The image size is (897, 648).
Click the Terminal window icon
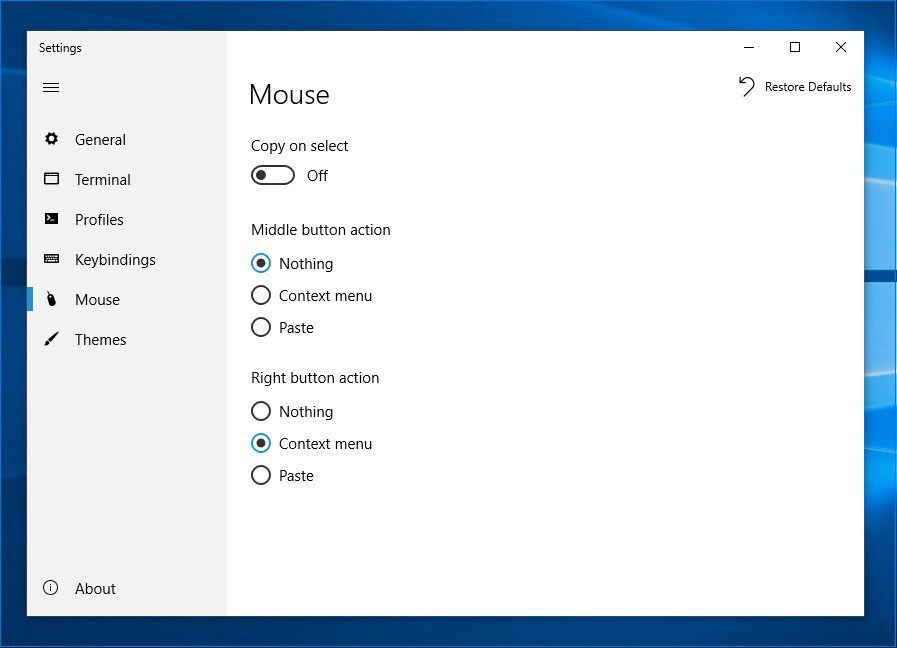click(x=52, y=180)
